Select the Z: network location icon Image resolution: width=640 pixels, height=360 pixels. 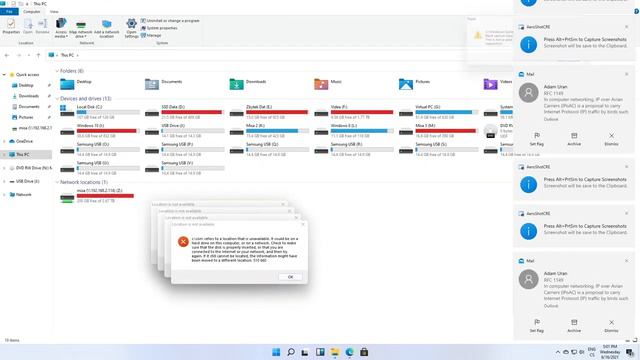[x=67, y=198]
